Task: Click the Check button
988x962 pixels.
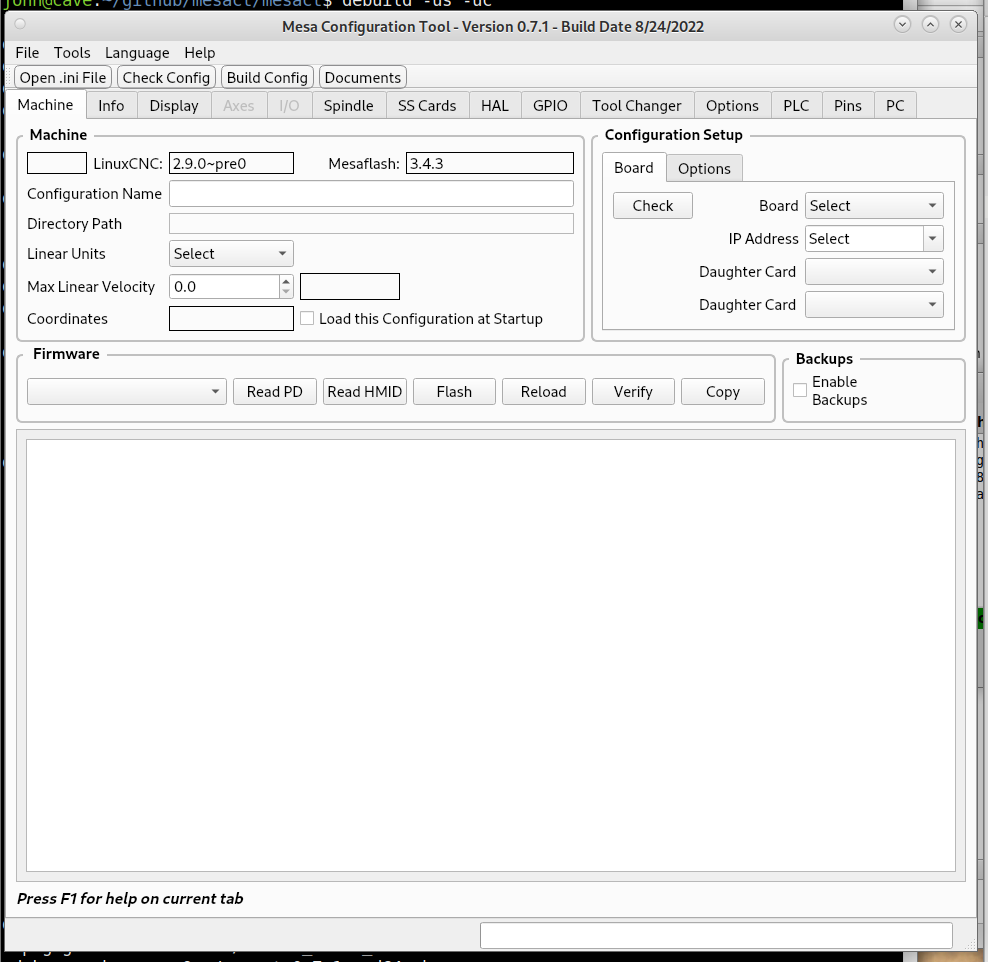Action: [x=653, y=205]
